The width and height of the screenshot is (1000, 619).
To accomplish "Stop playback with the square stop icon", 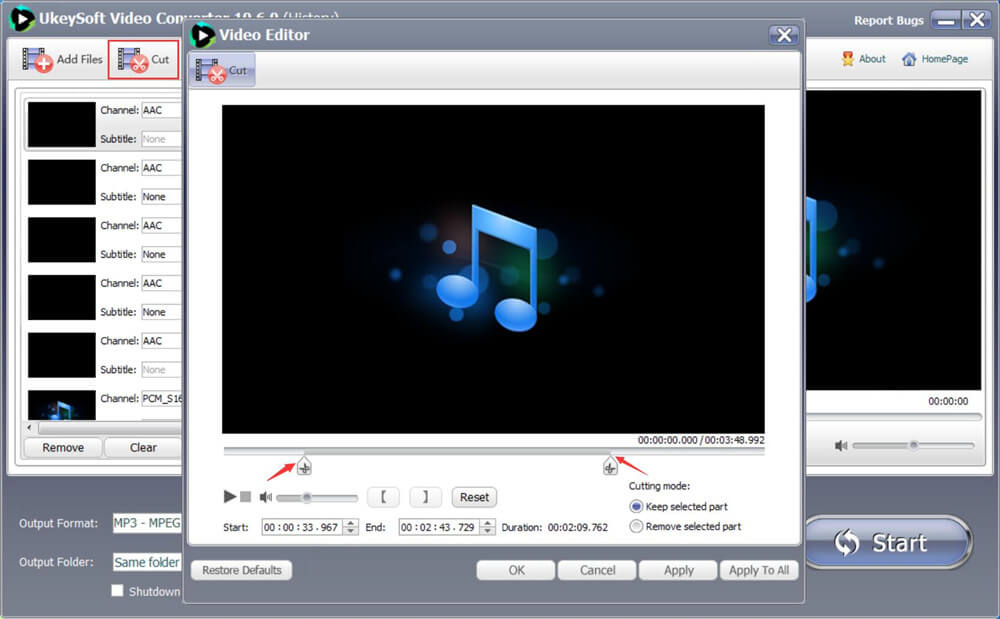I will pyautogui.click(x=246, y=497).
